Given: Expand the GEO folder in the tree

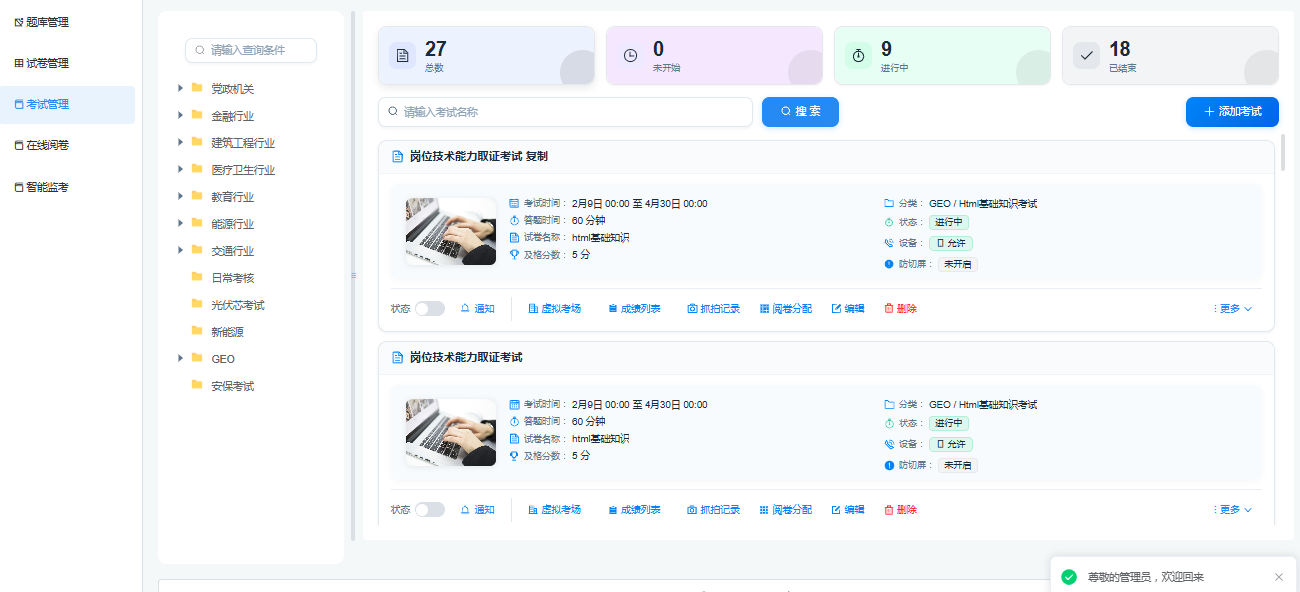Looking at the screenshot, I should point(180,358).
